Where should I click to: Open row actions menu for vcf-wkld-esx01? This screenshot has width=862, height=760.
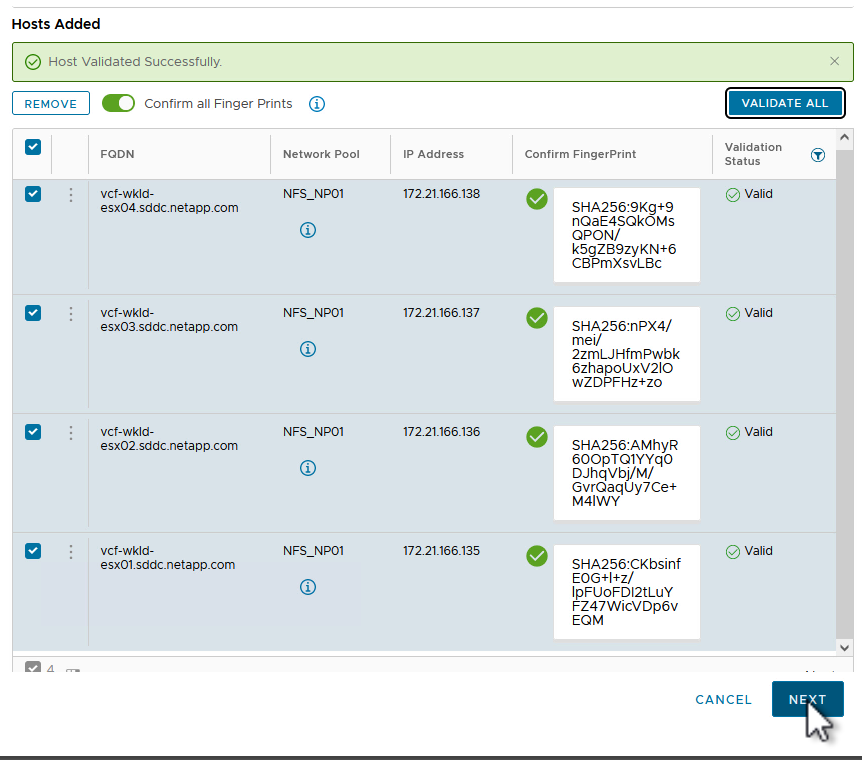(70, 552)
